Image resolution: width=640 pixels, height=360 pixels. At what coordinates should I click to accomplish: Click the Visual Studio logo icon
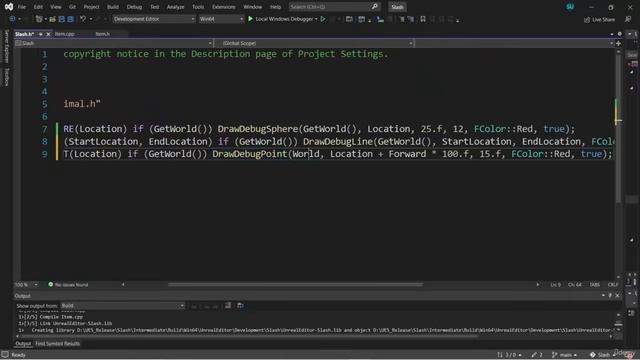tap(9, 7)
